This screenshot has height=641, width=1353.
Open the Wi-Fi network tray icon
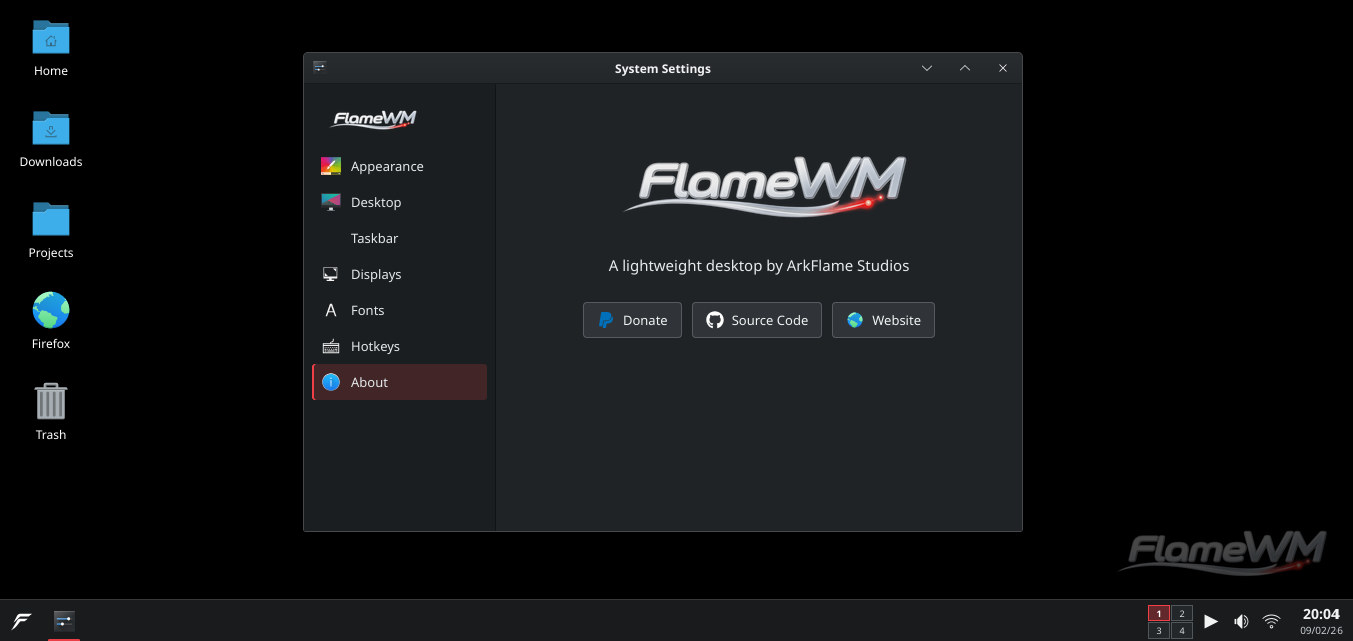[x=1271, y=621]
